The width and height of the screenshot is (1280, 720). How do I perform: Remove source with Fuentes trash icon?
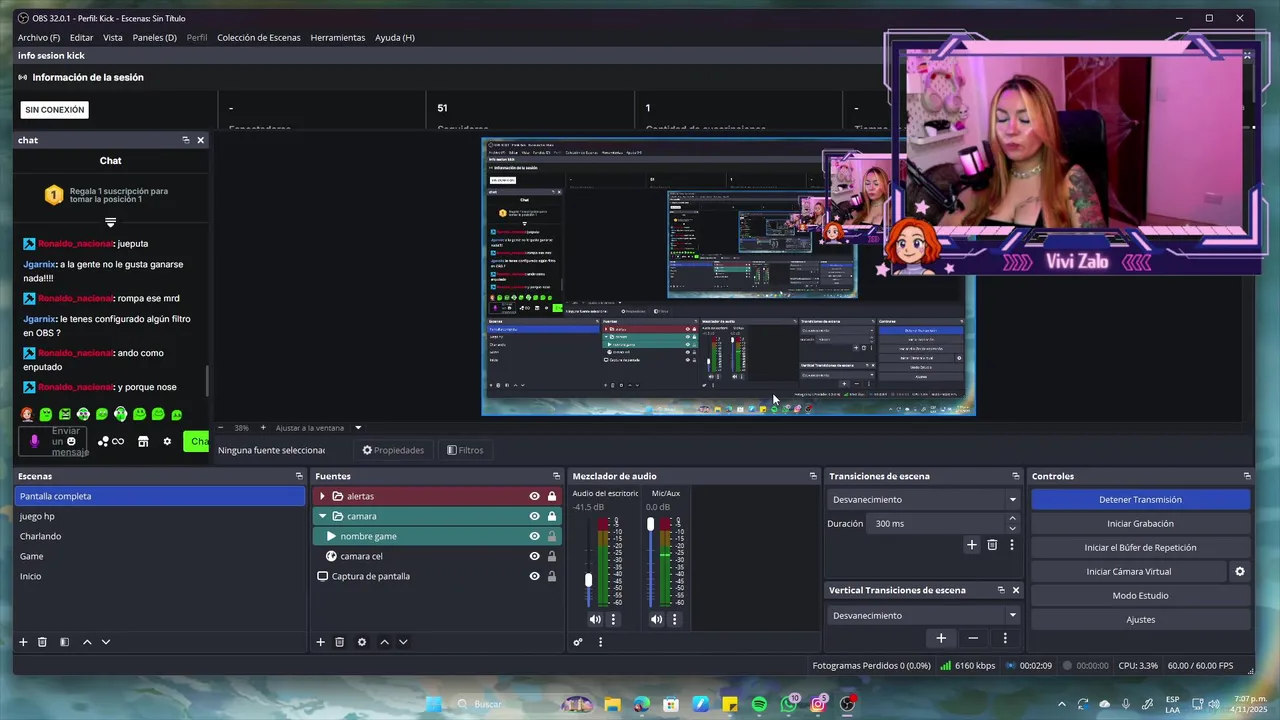(x=339, y=642)
